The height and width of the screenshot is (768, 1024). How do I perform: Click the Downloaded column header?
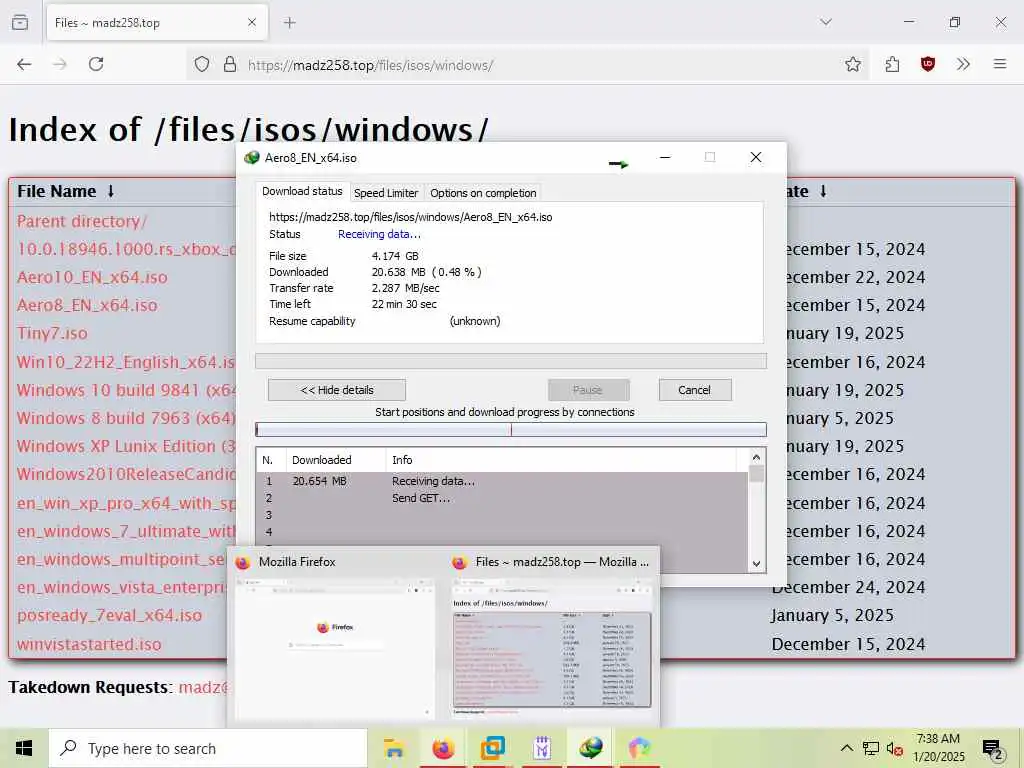(x=336, y=460)
